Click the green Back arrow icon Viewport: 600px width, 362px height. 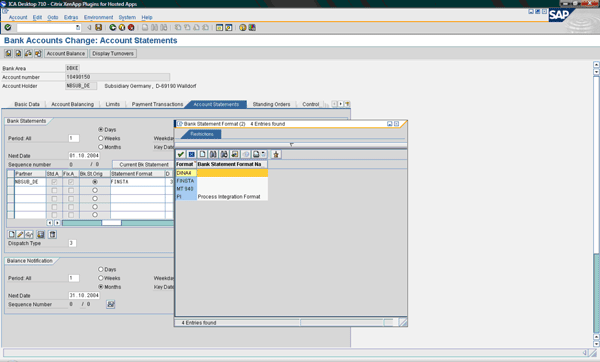pyautogui.click(x=112, y=28)
